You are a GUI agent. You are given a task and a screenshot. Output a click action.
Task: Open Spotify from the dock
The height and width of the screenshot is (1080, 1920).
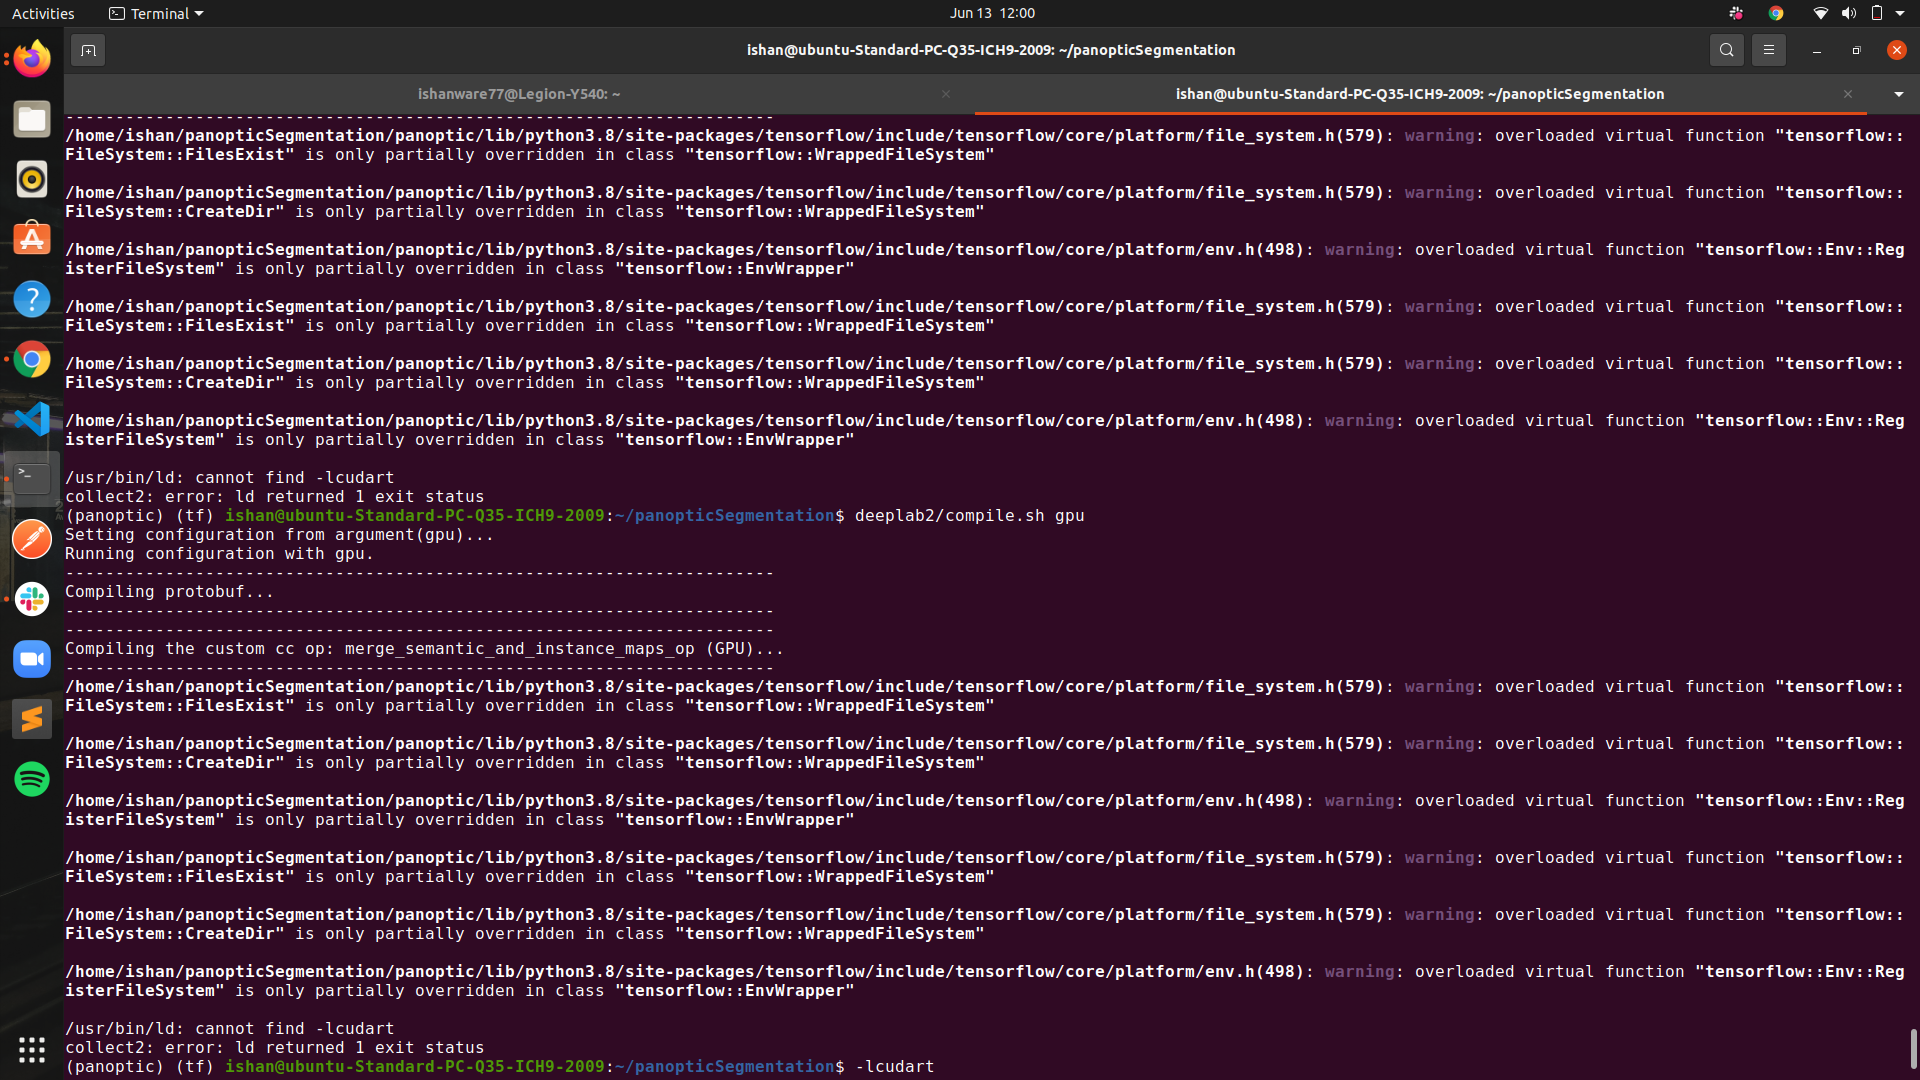pos(32,778)
